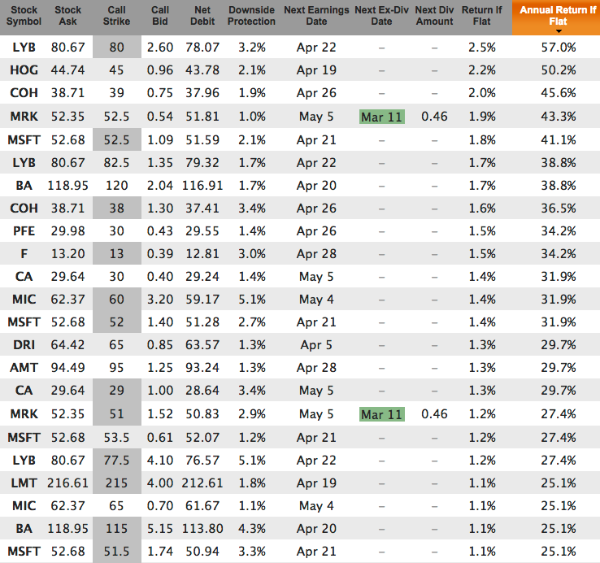
Task: Click BA symbol in 120 strike row
Action: (24, 186)
